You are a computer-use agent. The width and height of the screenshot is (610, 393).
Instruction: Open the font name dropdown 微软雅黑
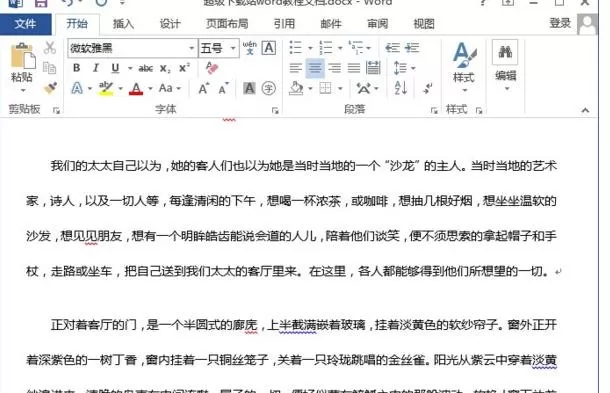pyautogui.click(x=191, y=48)
